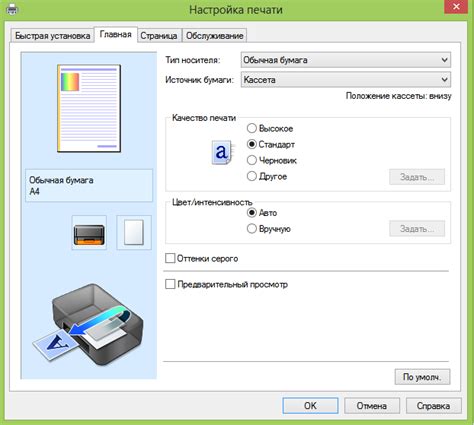
Task: Select Другое print quality option
Action: (252, 176)
